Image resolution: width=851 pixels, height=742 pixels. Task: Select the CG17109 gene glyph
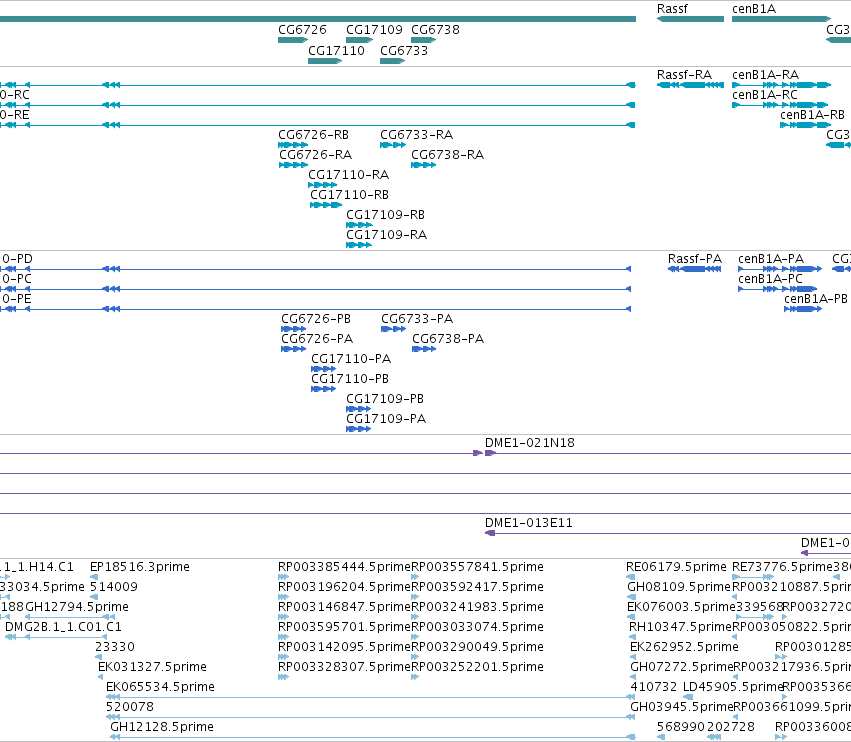[359, 40]
